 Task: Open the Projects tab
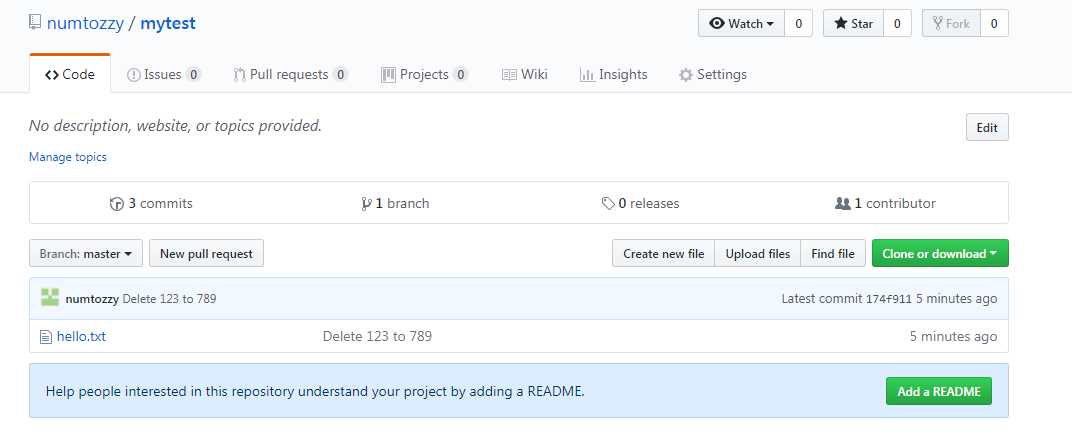[x=425, y=75]
